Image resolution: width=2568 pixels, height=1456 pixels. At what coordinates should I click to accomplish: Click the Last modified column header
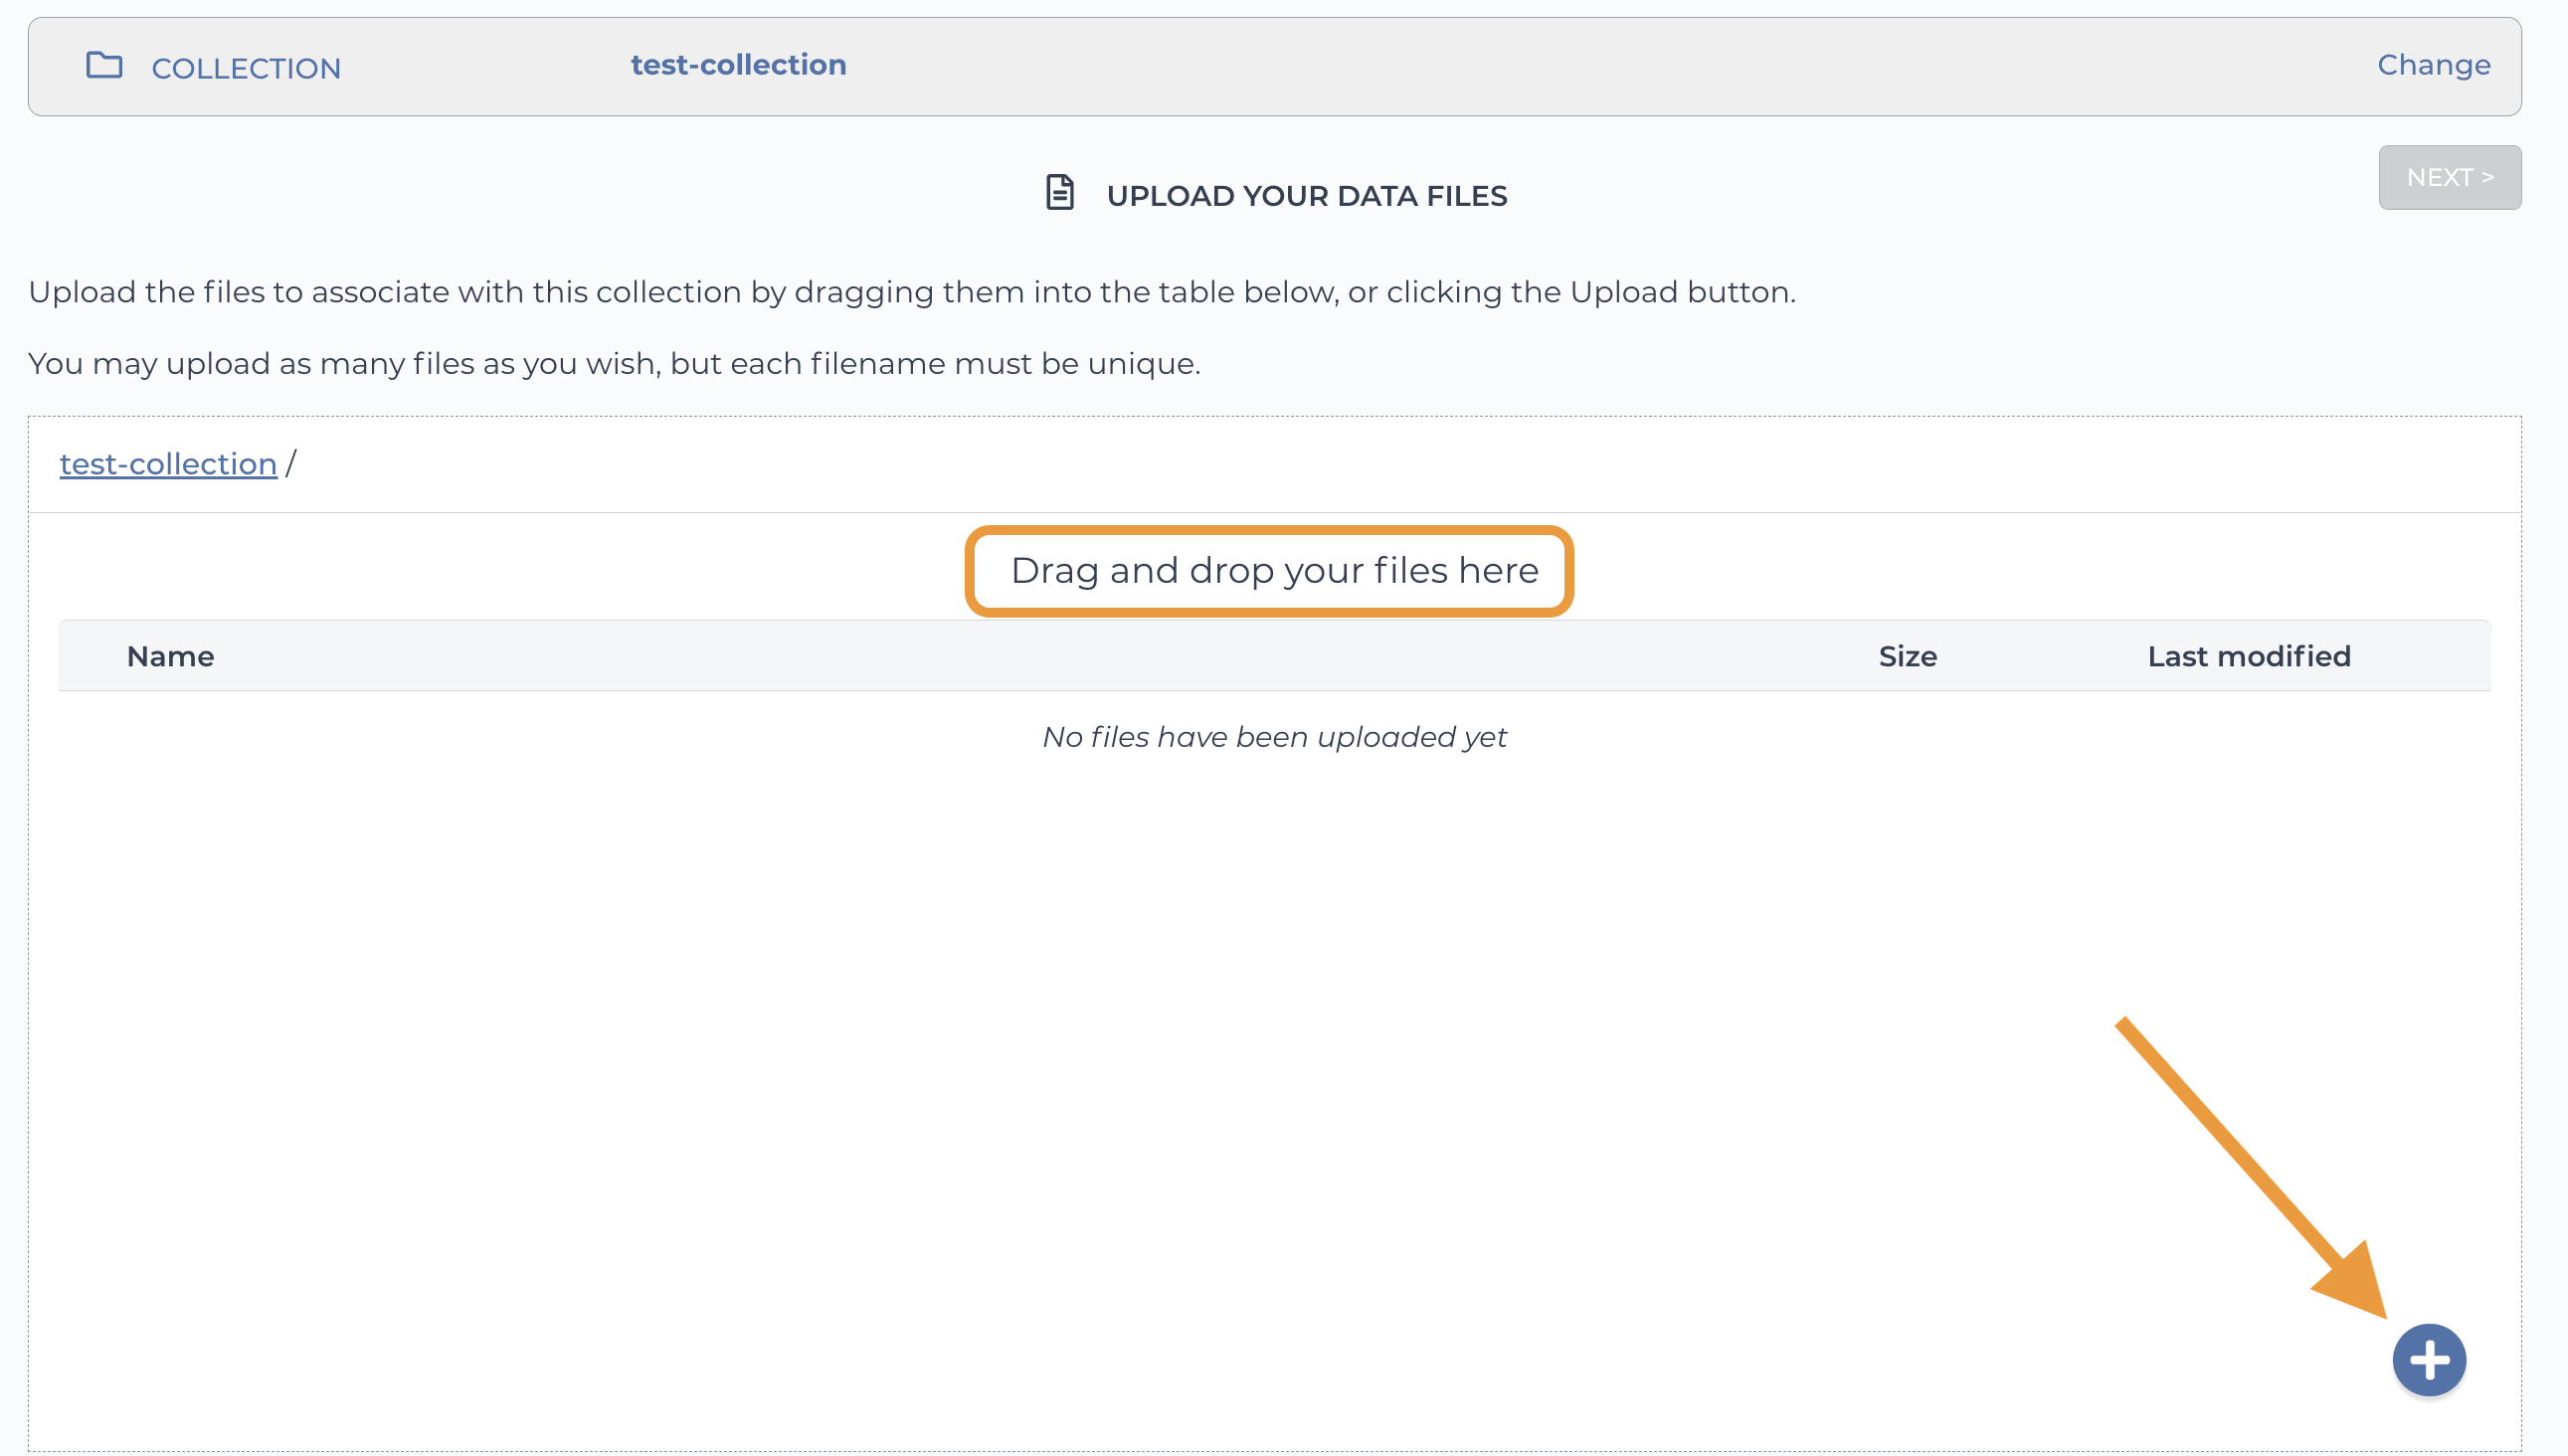[2248, 656]
